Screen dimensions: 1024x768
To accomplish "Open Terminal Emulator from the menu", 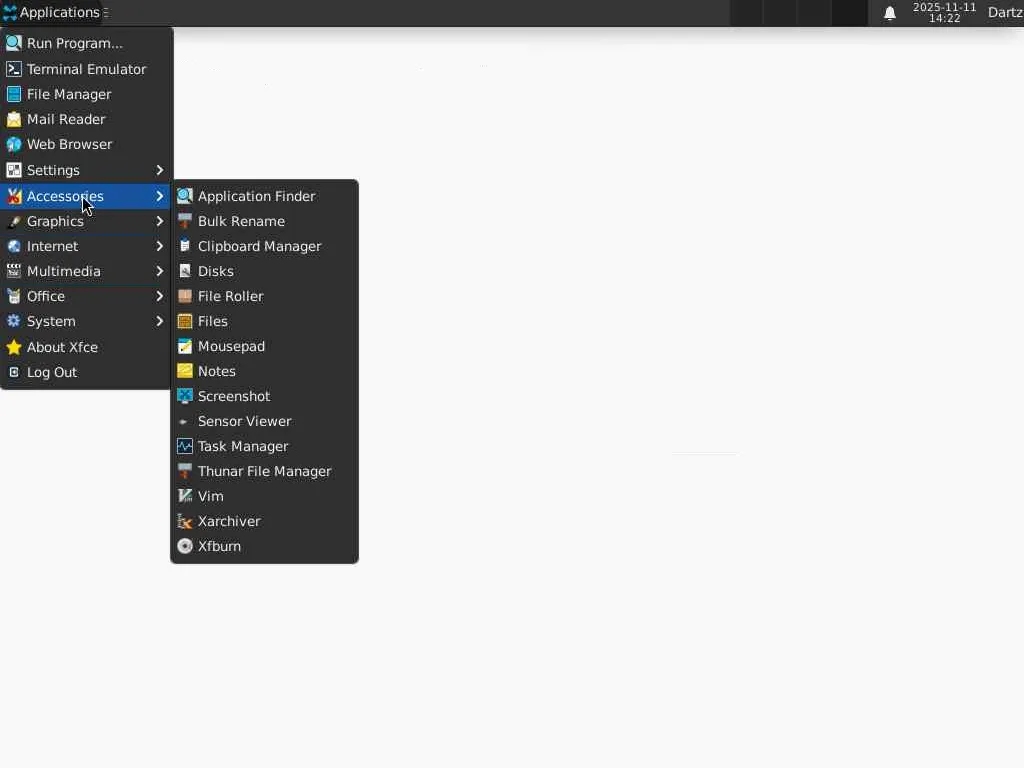I will (x=86, y=69).
